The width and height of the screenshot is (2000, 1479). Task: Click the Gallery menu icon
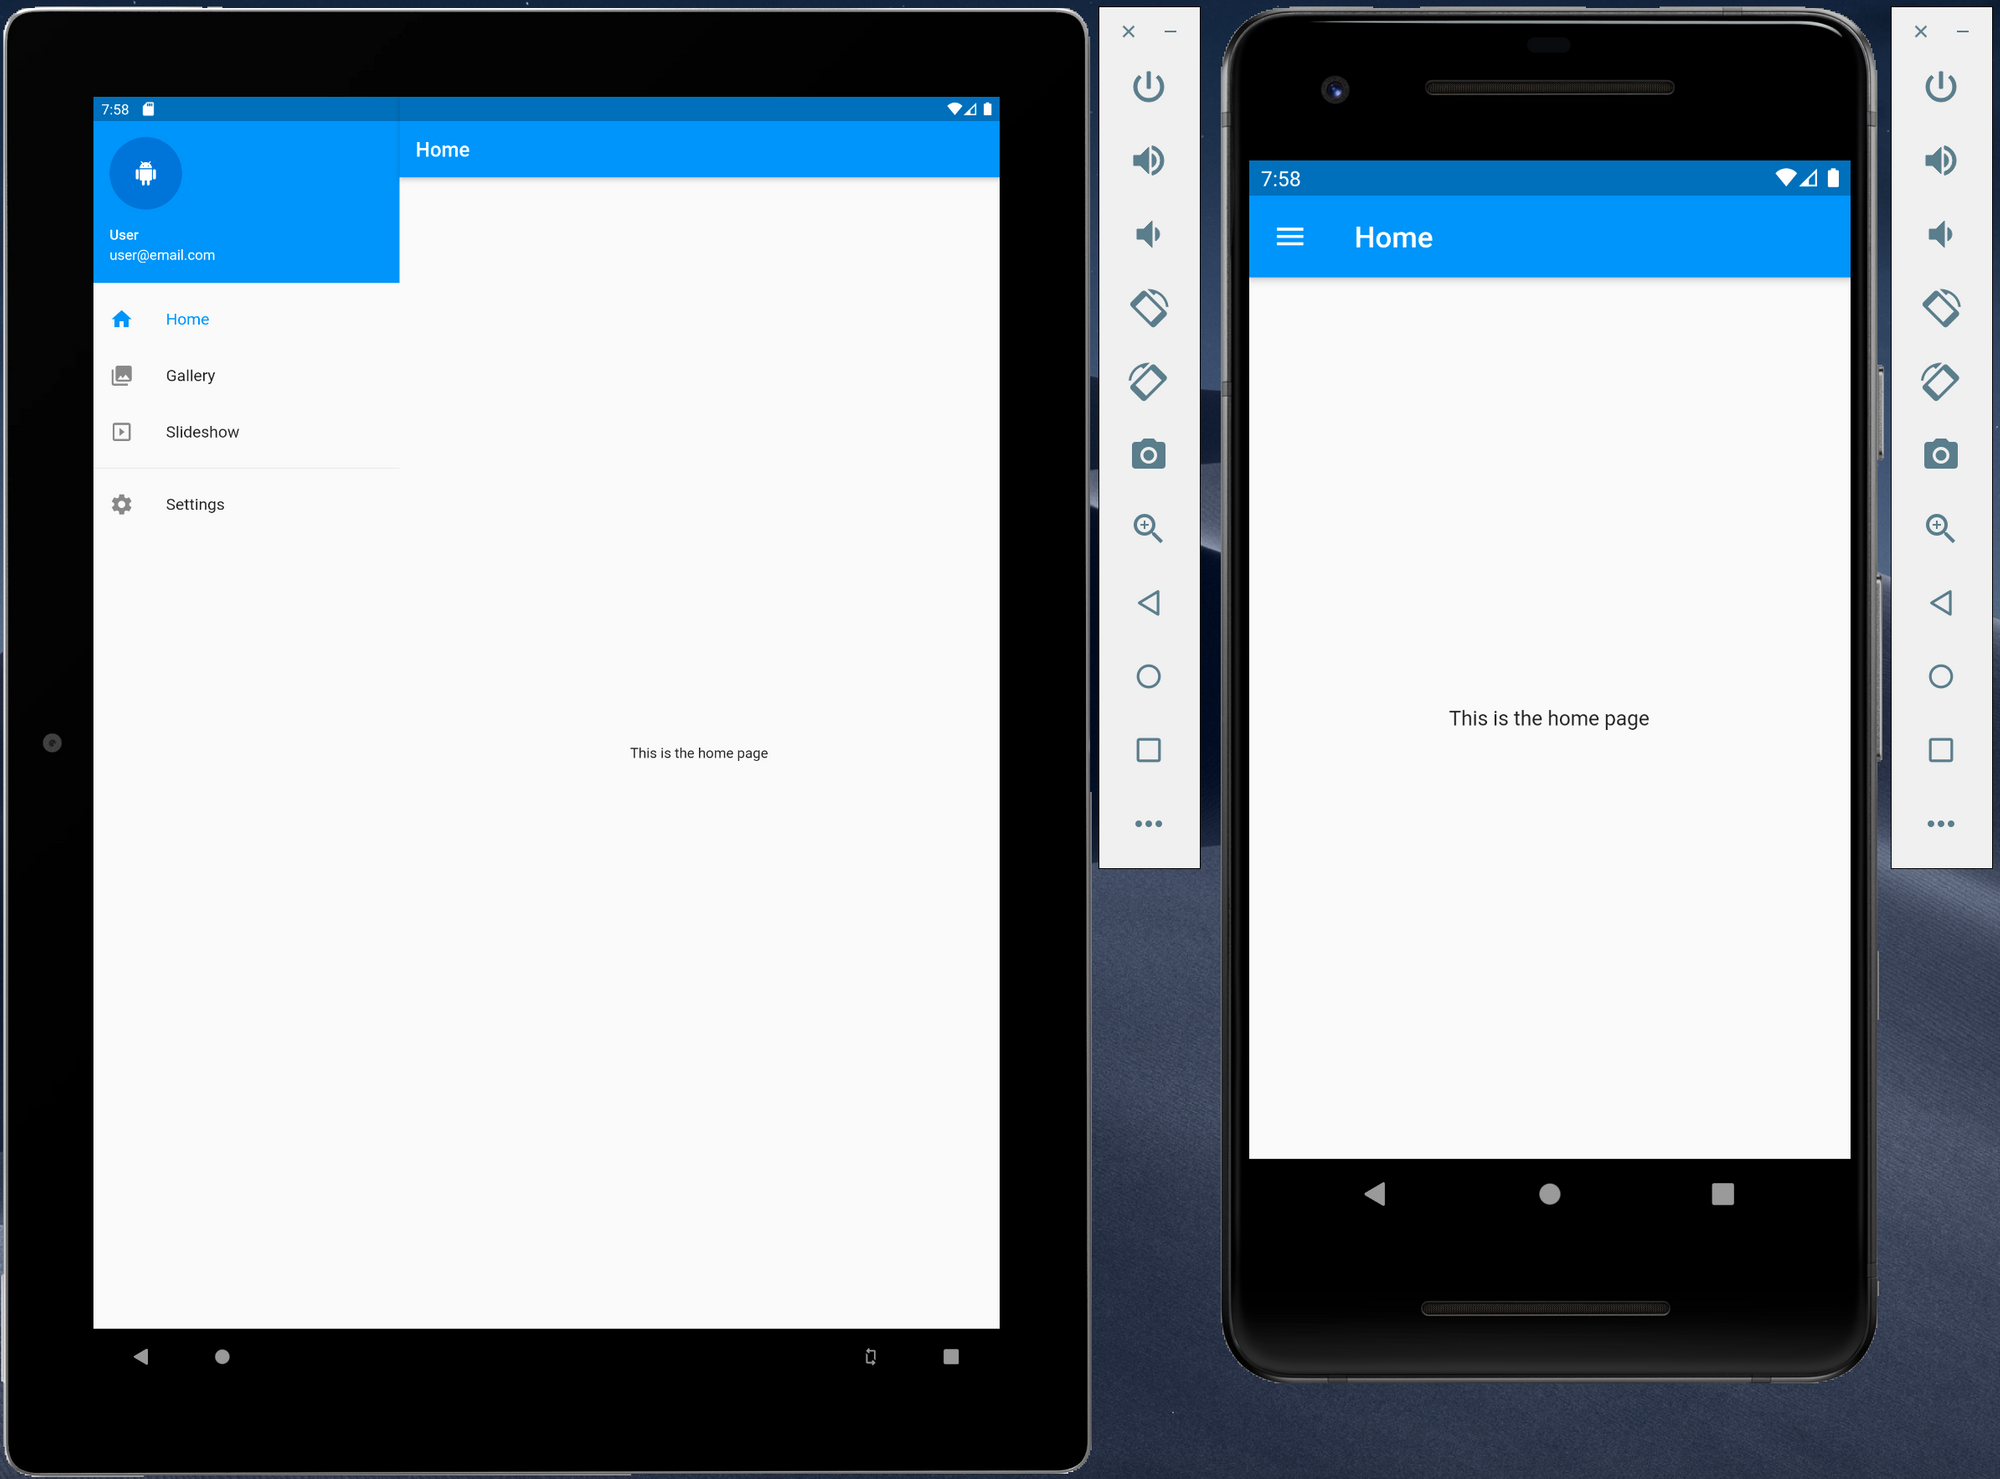coord(123,376)
